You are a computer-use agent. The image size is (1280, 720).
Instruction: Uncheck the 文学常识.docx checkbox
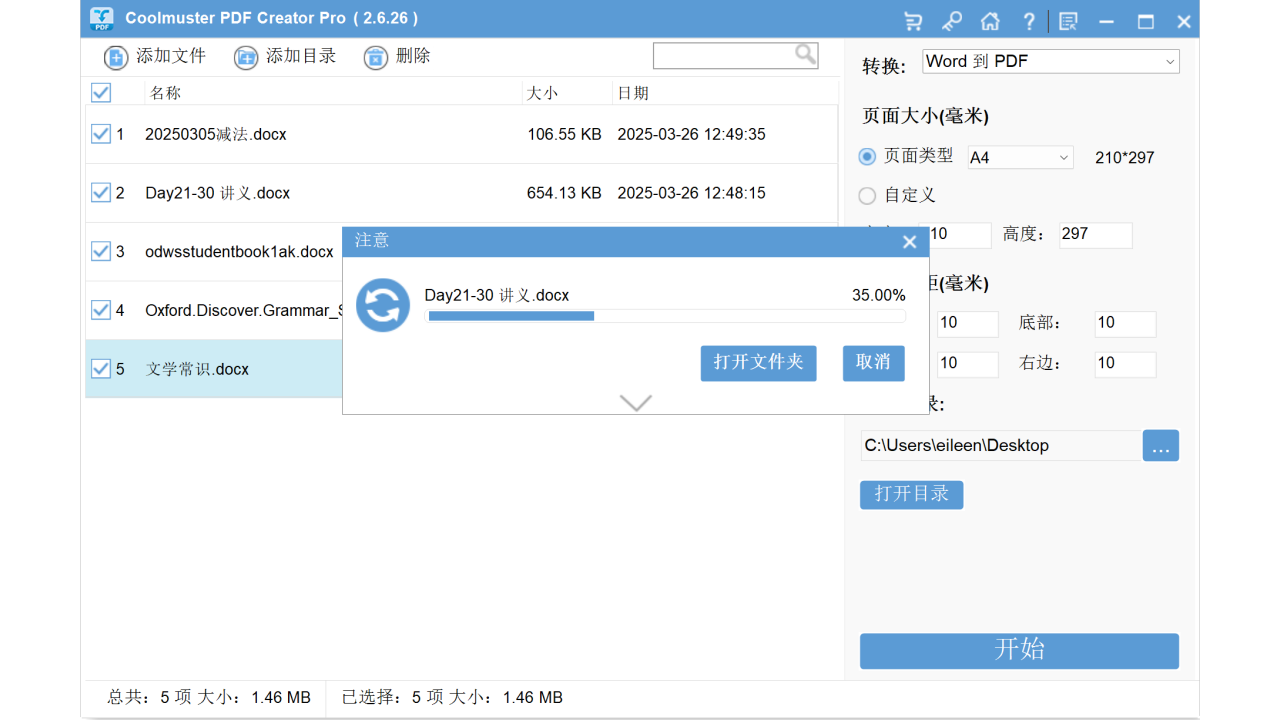pyautogui.click(x=100, y=368)
